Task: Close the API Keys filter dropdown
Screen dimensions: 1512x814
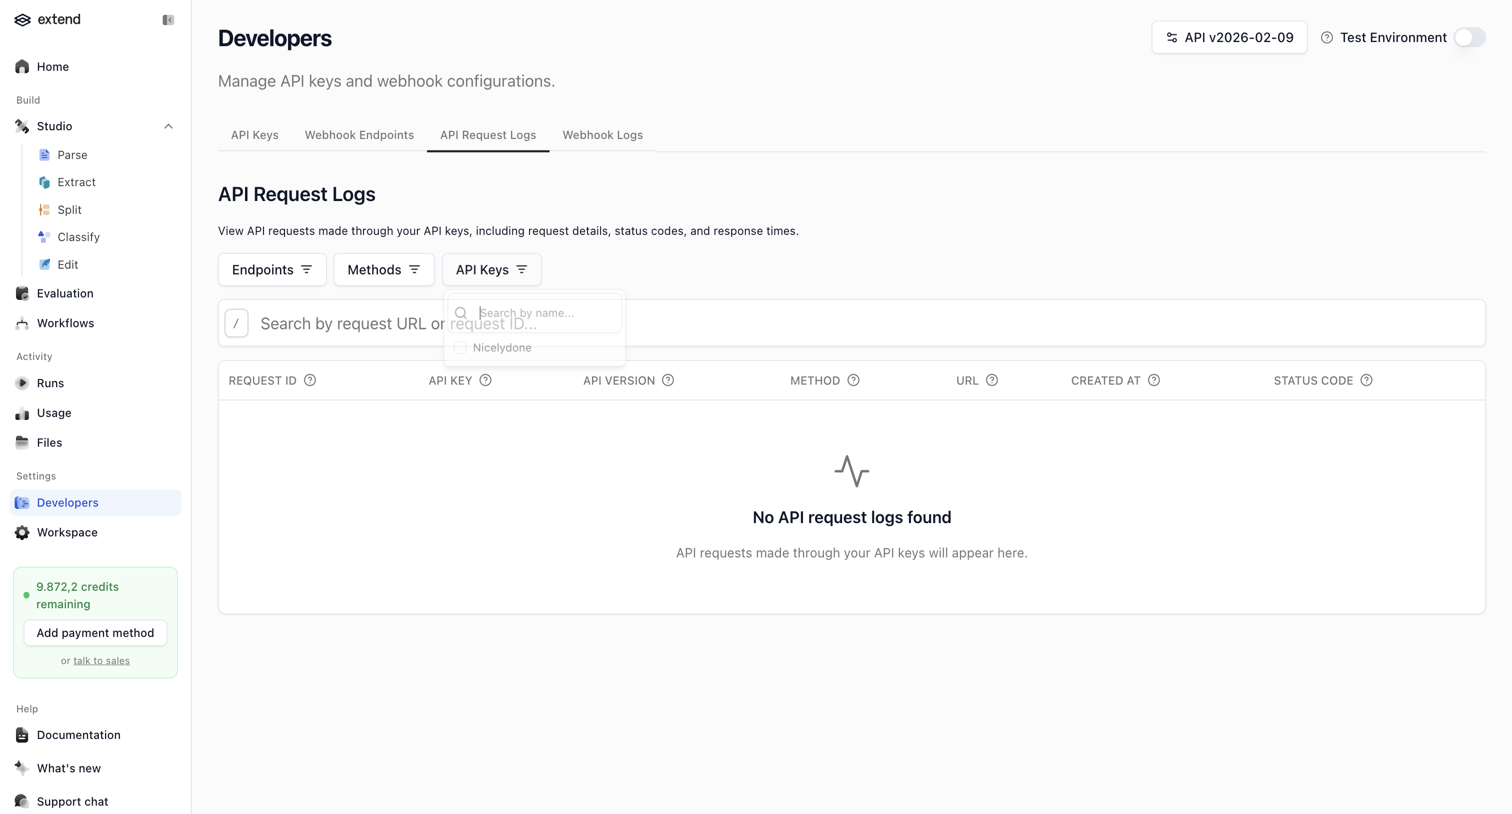Action: click(492, 270)
